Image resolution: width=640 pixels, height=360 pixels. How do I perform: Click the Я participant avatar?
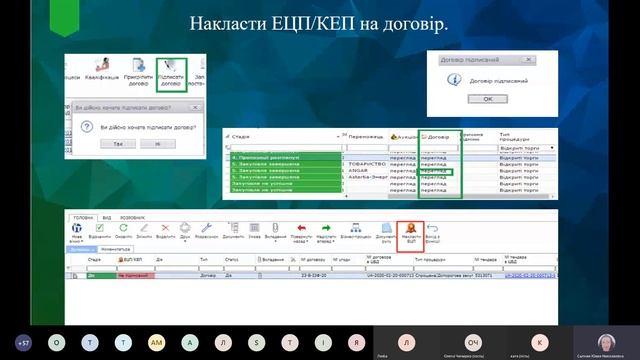point(356,343)
